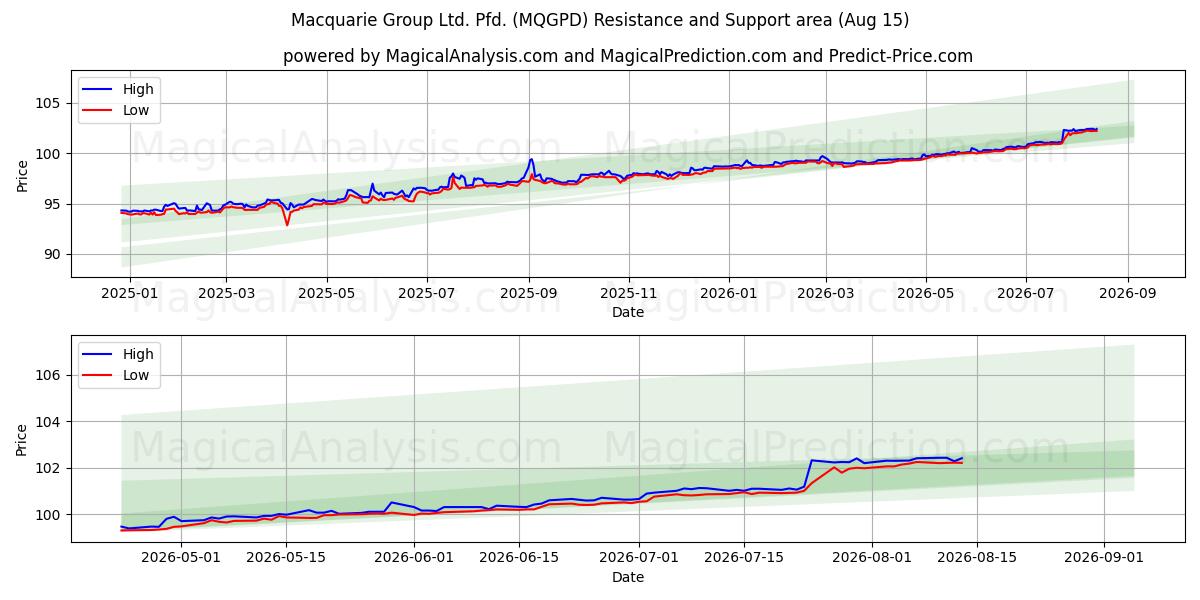Click the 2026-09 tick label on the upper chart

pos(1128,294)
